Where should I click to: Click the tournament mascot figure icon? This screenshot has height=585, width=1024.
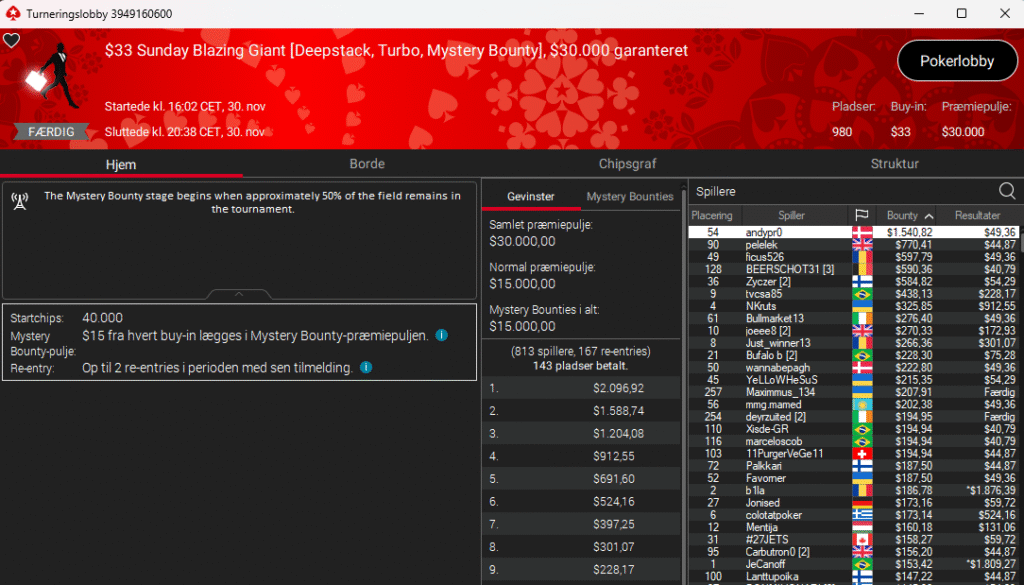tap(50, 78)
